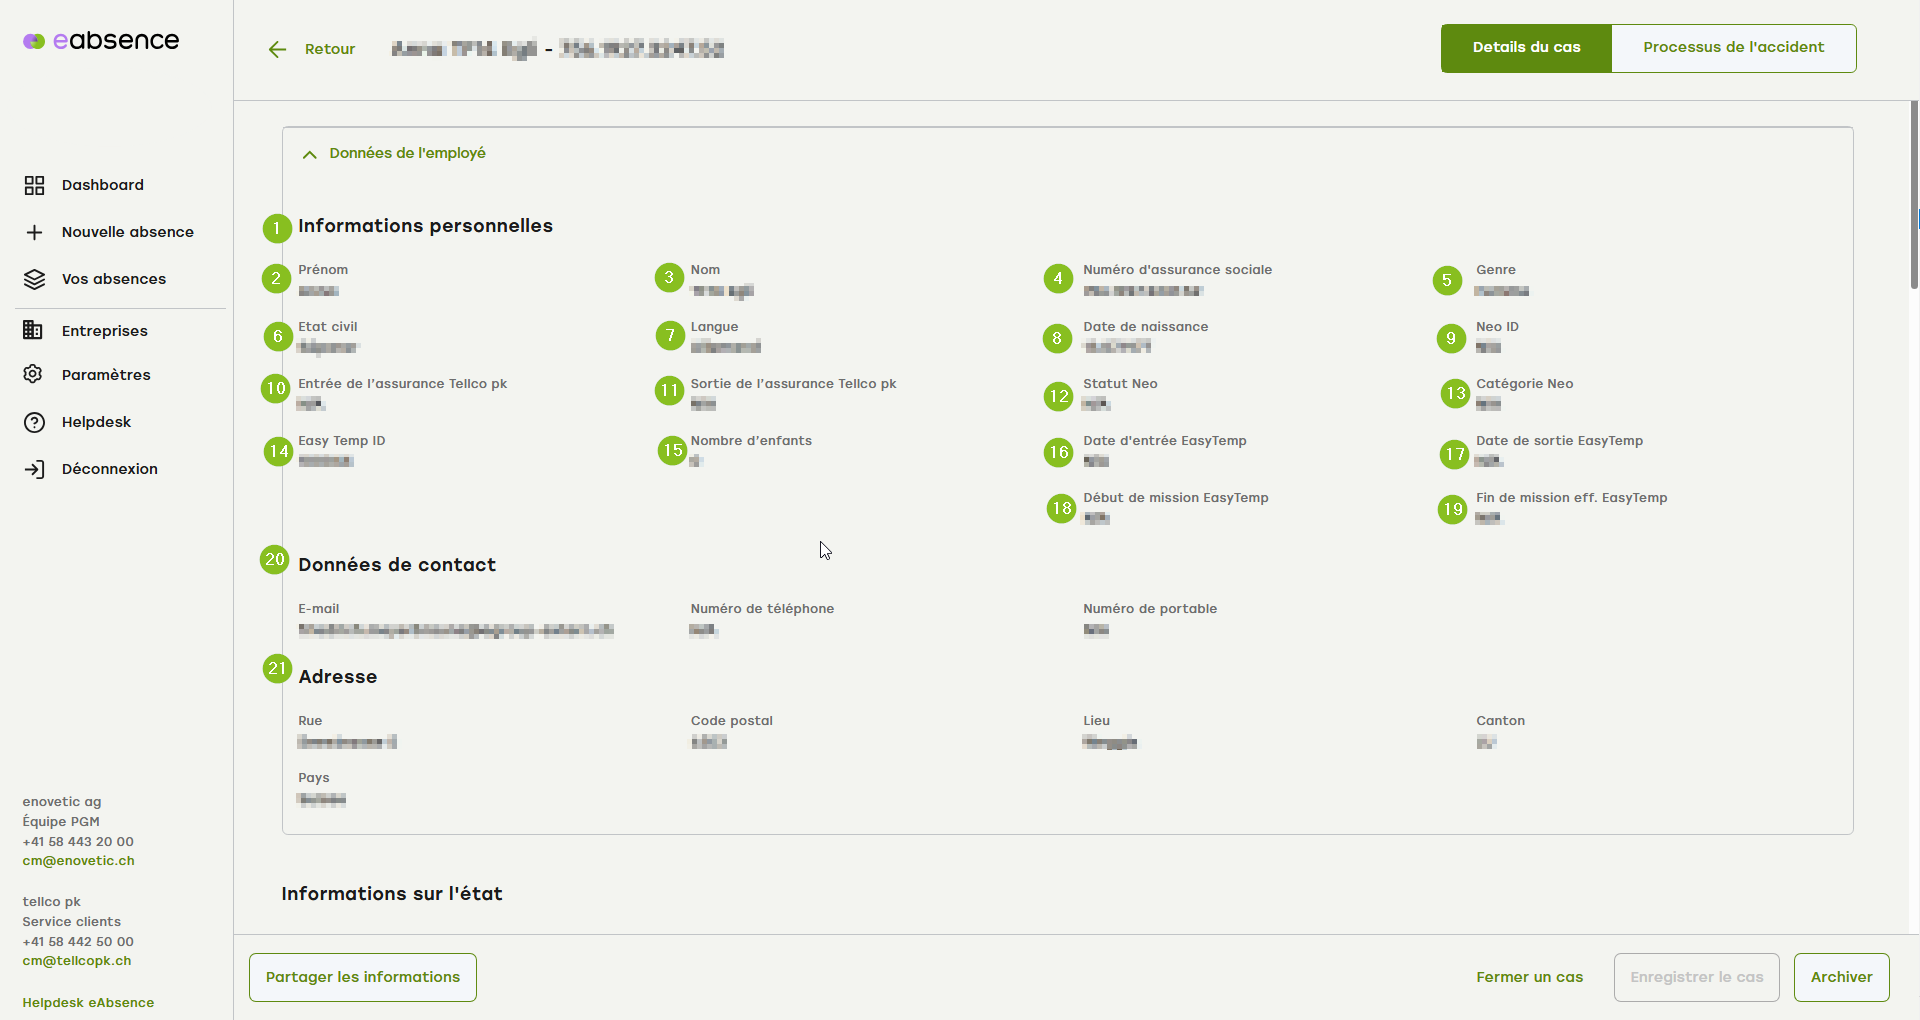
Task: Switch to Processus de l'accident tab
Action: pyautogui.click(x=1733, y=48)
